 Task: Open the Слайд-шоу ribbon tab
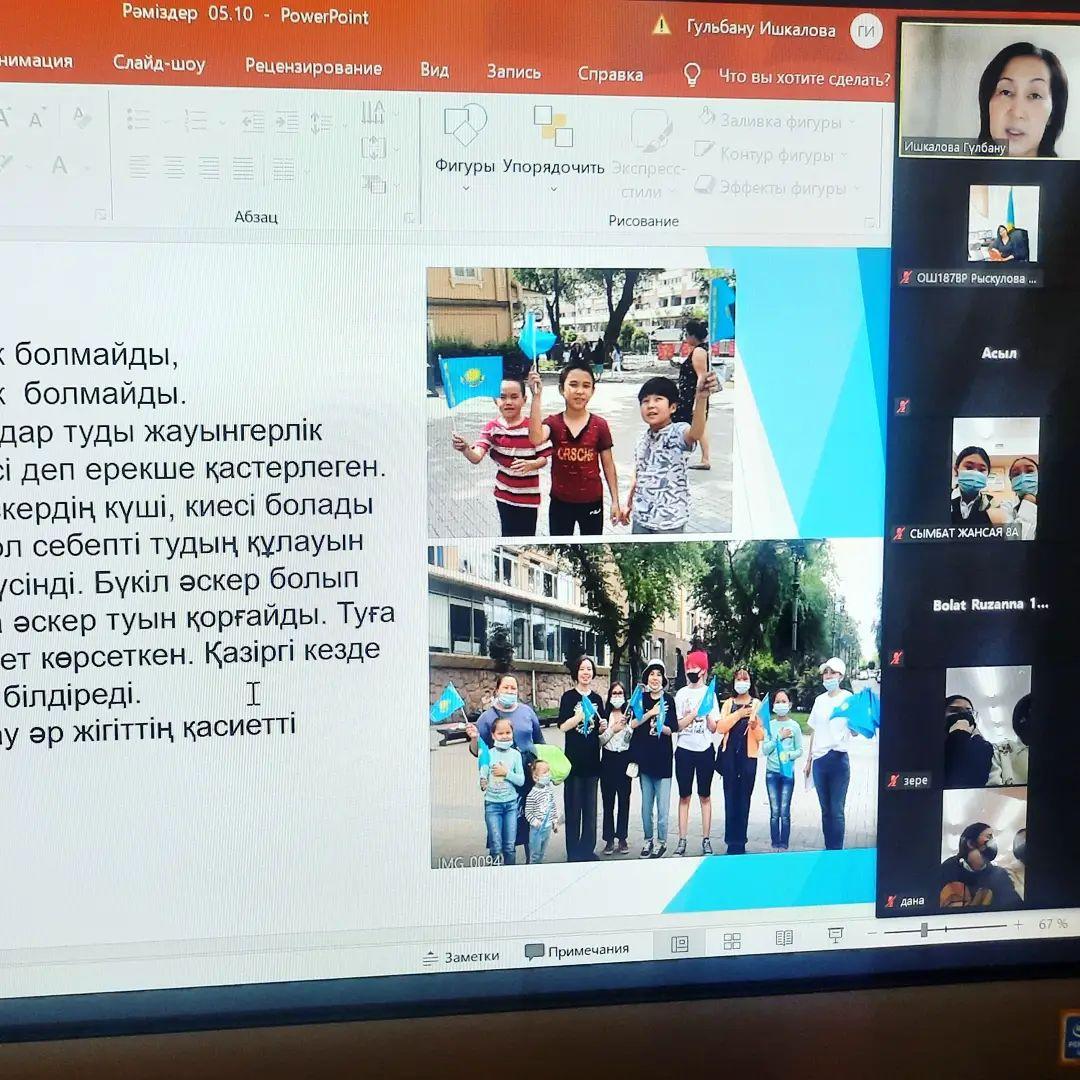point(159,64)
